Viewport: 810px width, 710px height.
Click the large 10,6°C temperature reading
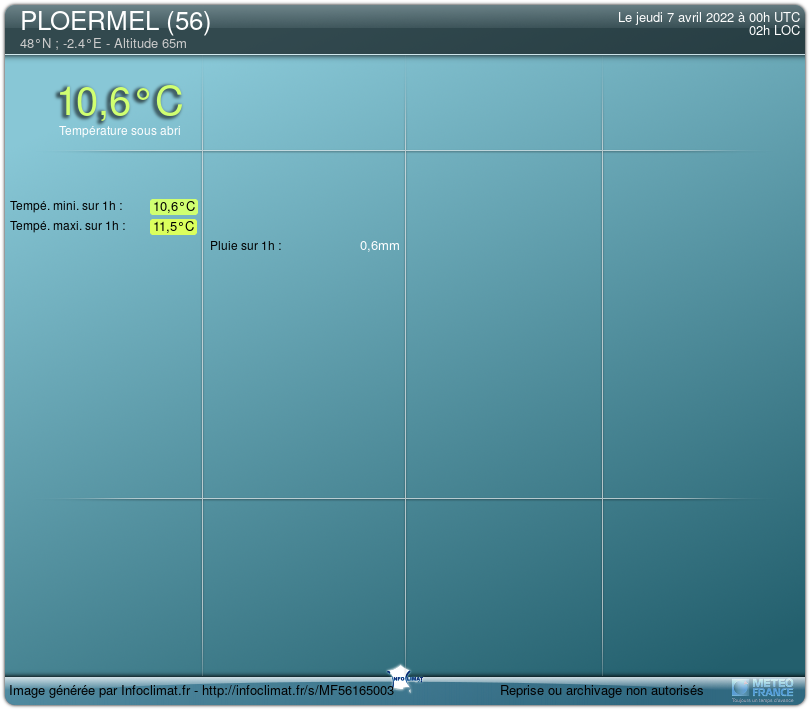pyautogui.click(x=119, y=102)
